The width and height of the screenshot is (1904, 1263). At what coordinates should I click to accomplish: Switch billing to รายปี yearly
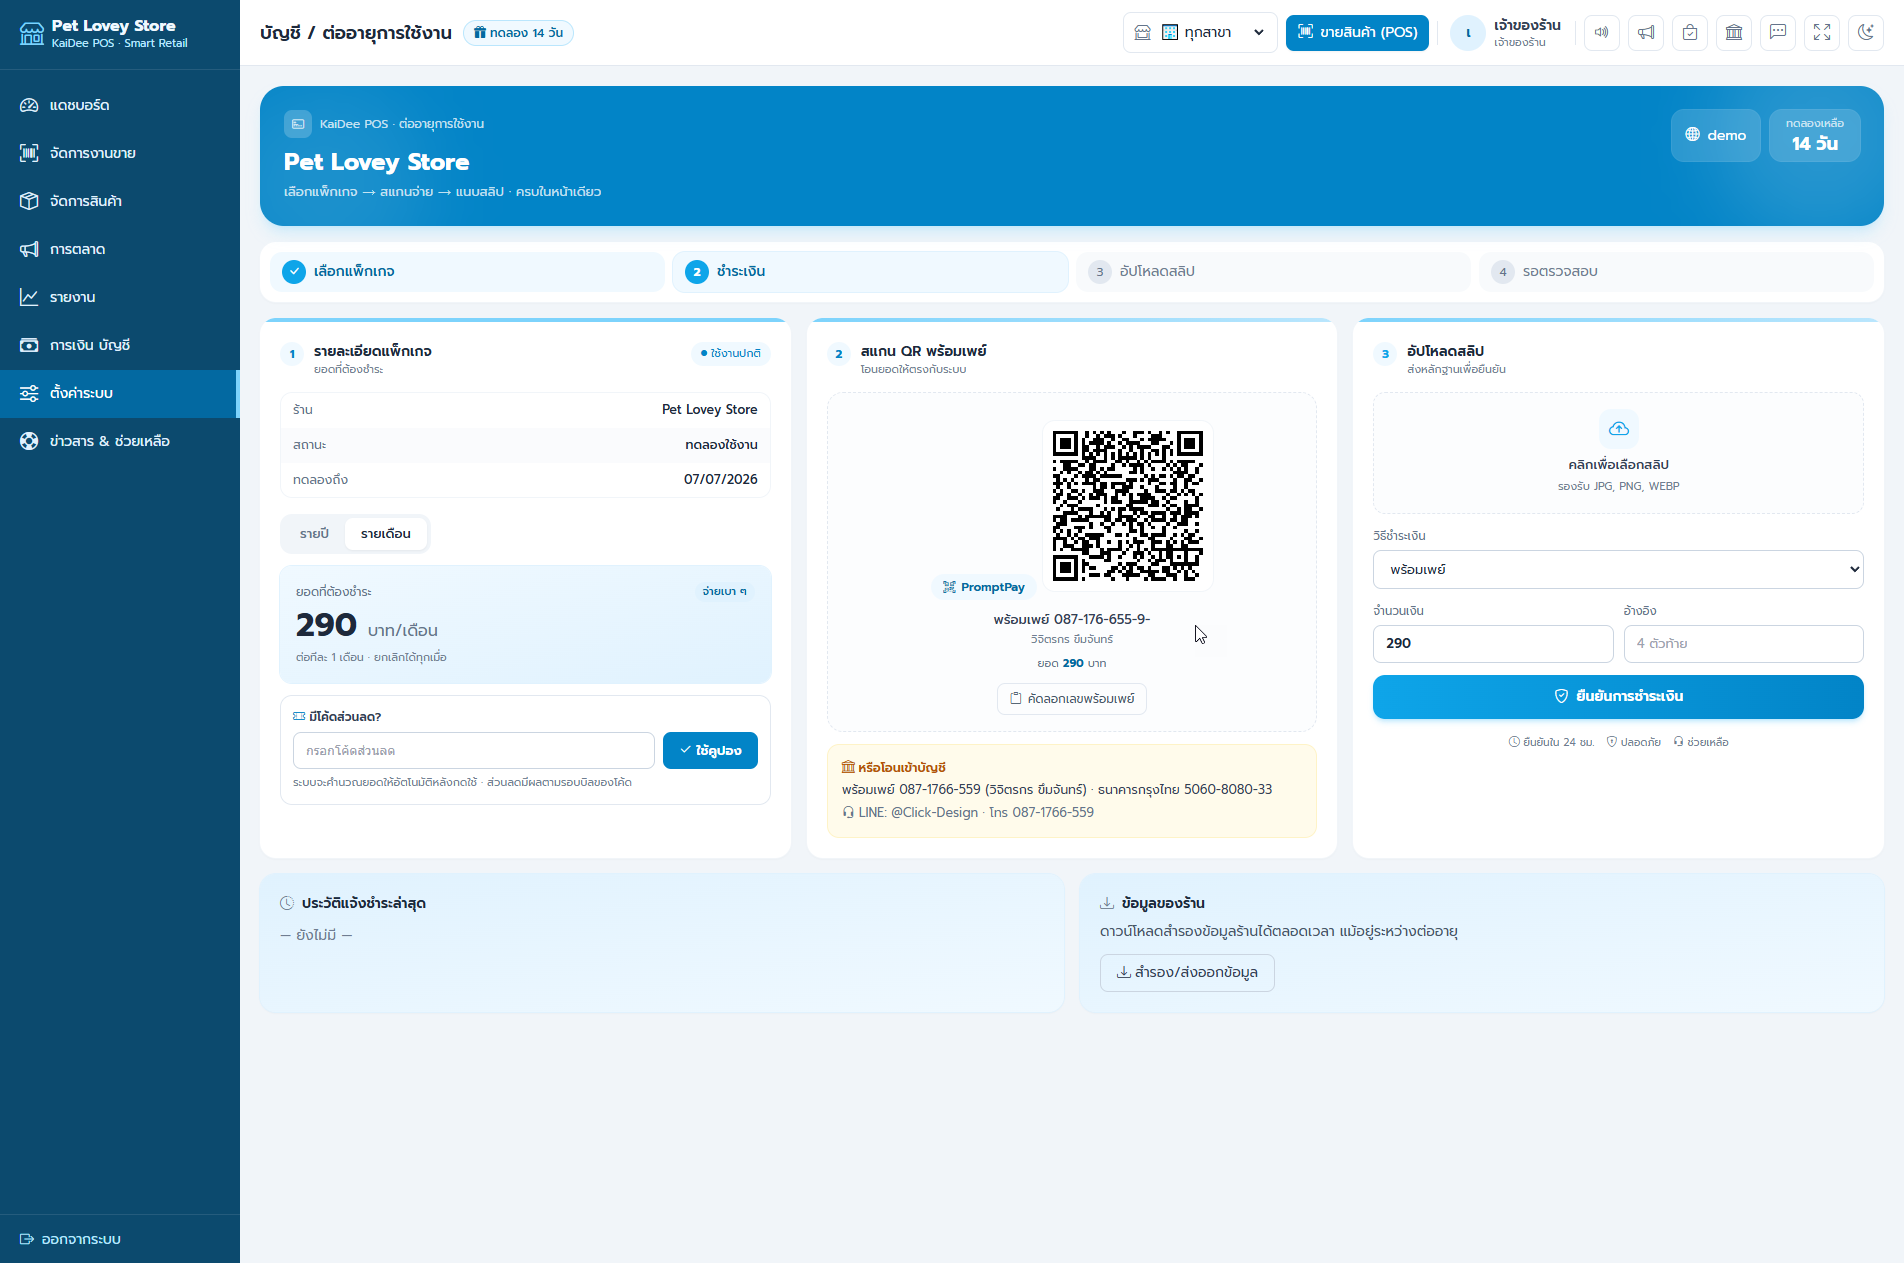click(x=314, y=534)
